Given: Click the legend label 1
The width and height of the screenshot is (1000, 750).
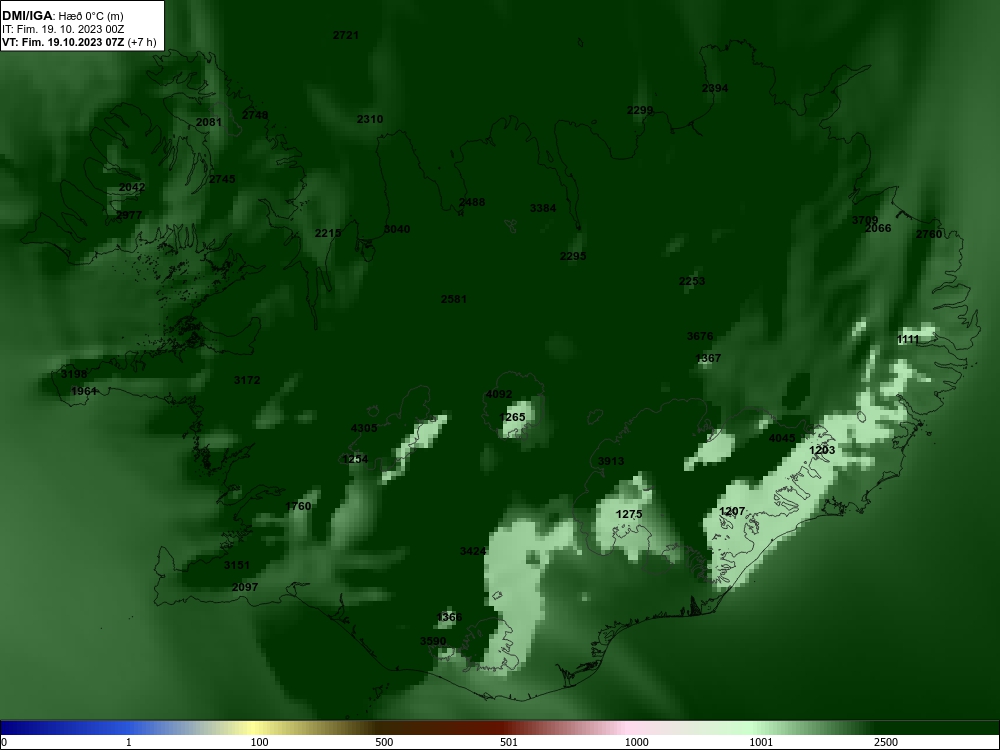Looking at the screenshot, I should click(129, 742).
